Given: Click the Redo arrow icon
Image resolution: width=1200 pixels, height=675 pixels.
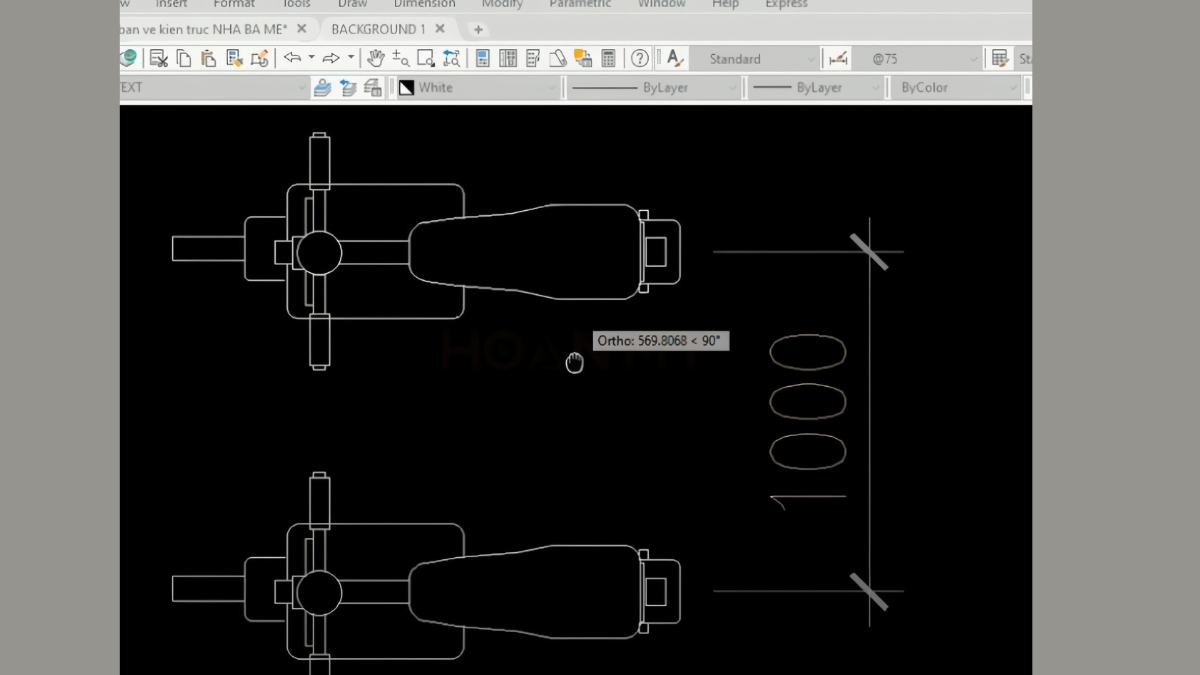Looking at the screenshot, I should pos(331,58).
